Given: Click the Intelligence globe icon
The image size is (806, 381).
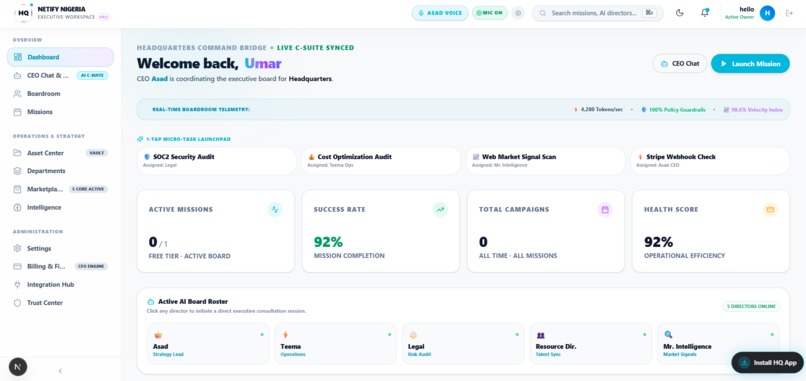Looking at the screenshot, I should click(x=17, y=207).
